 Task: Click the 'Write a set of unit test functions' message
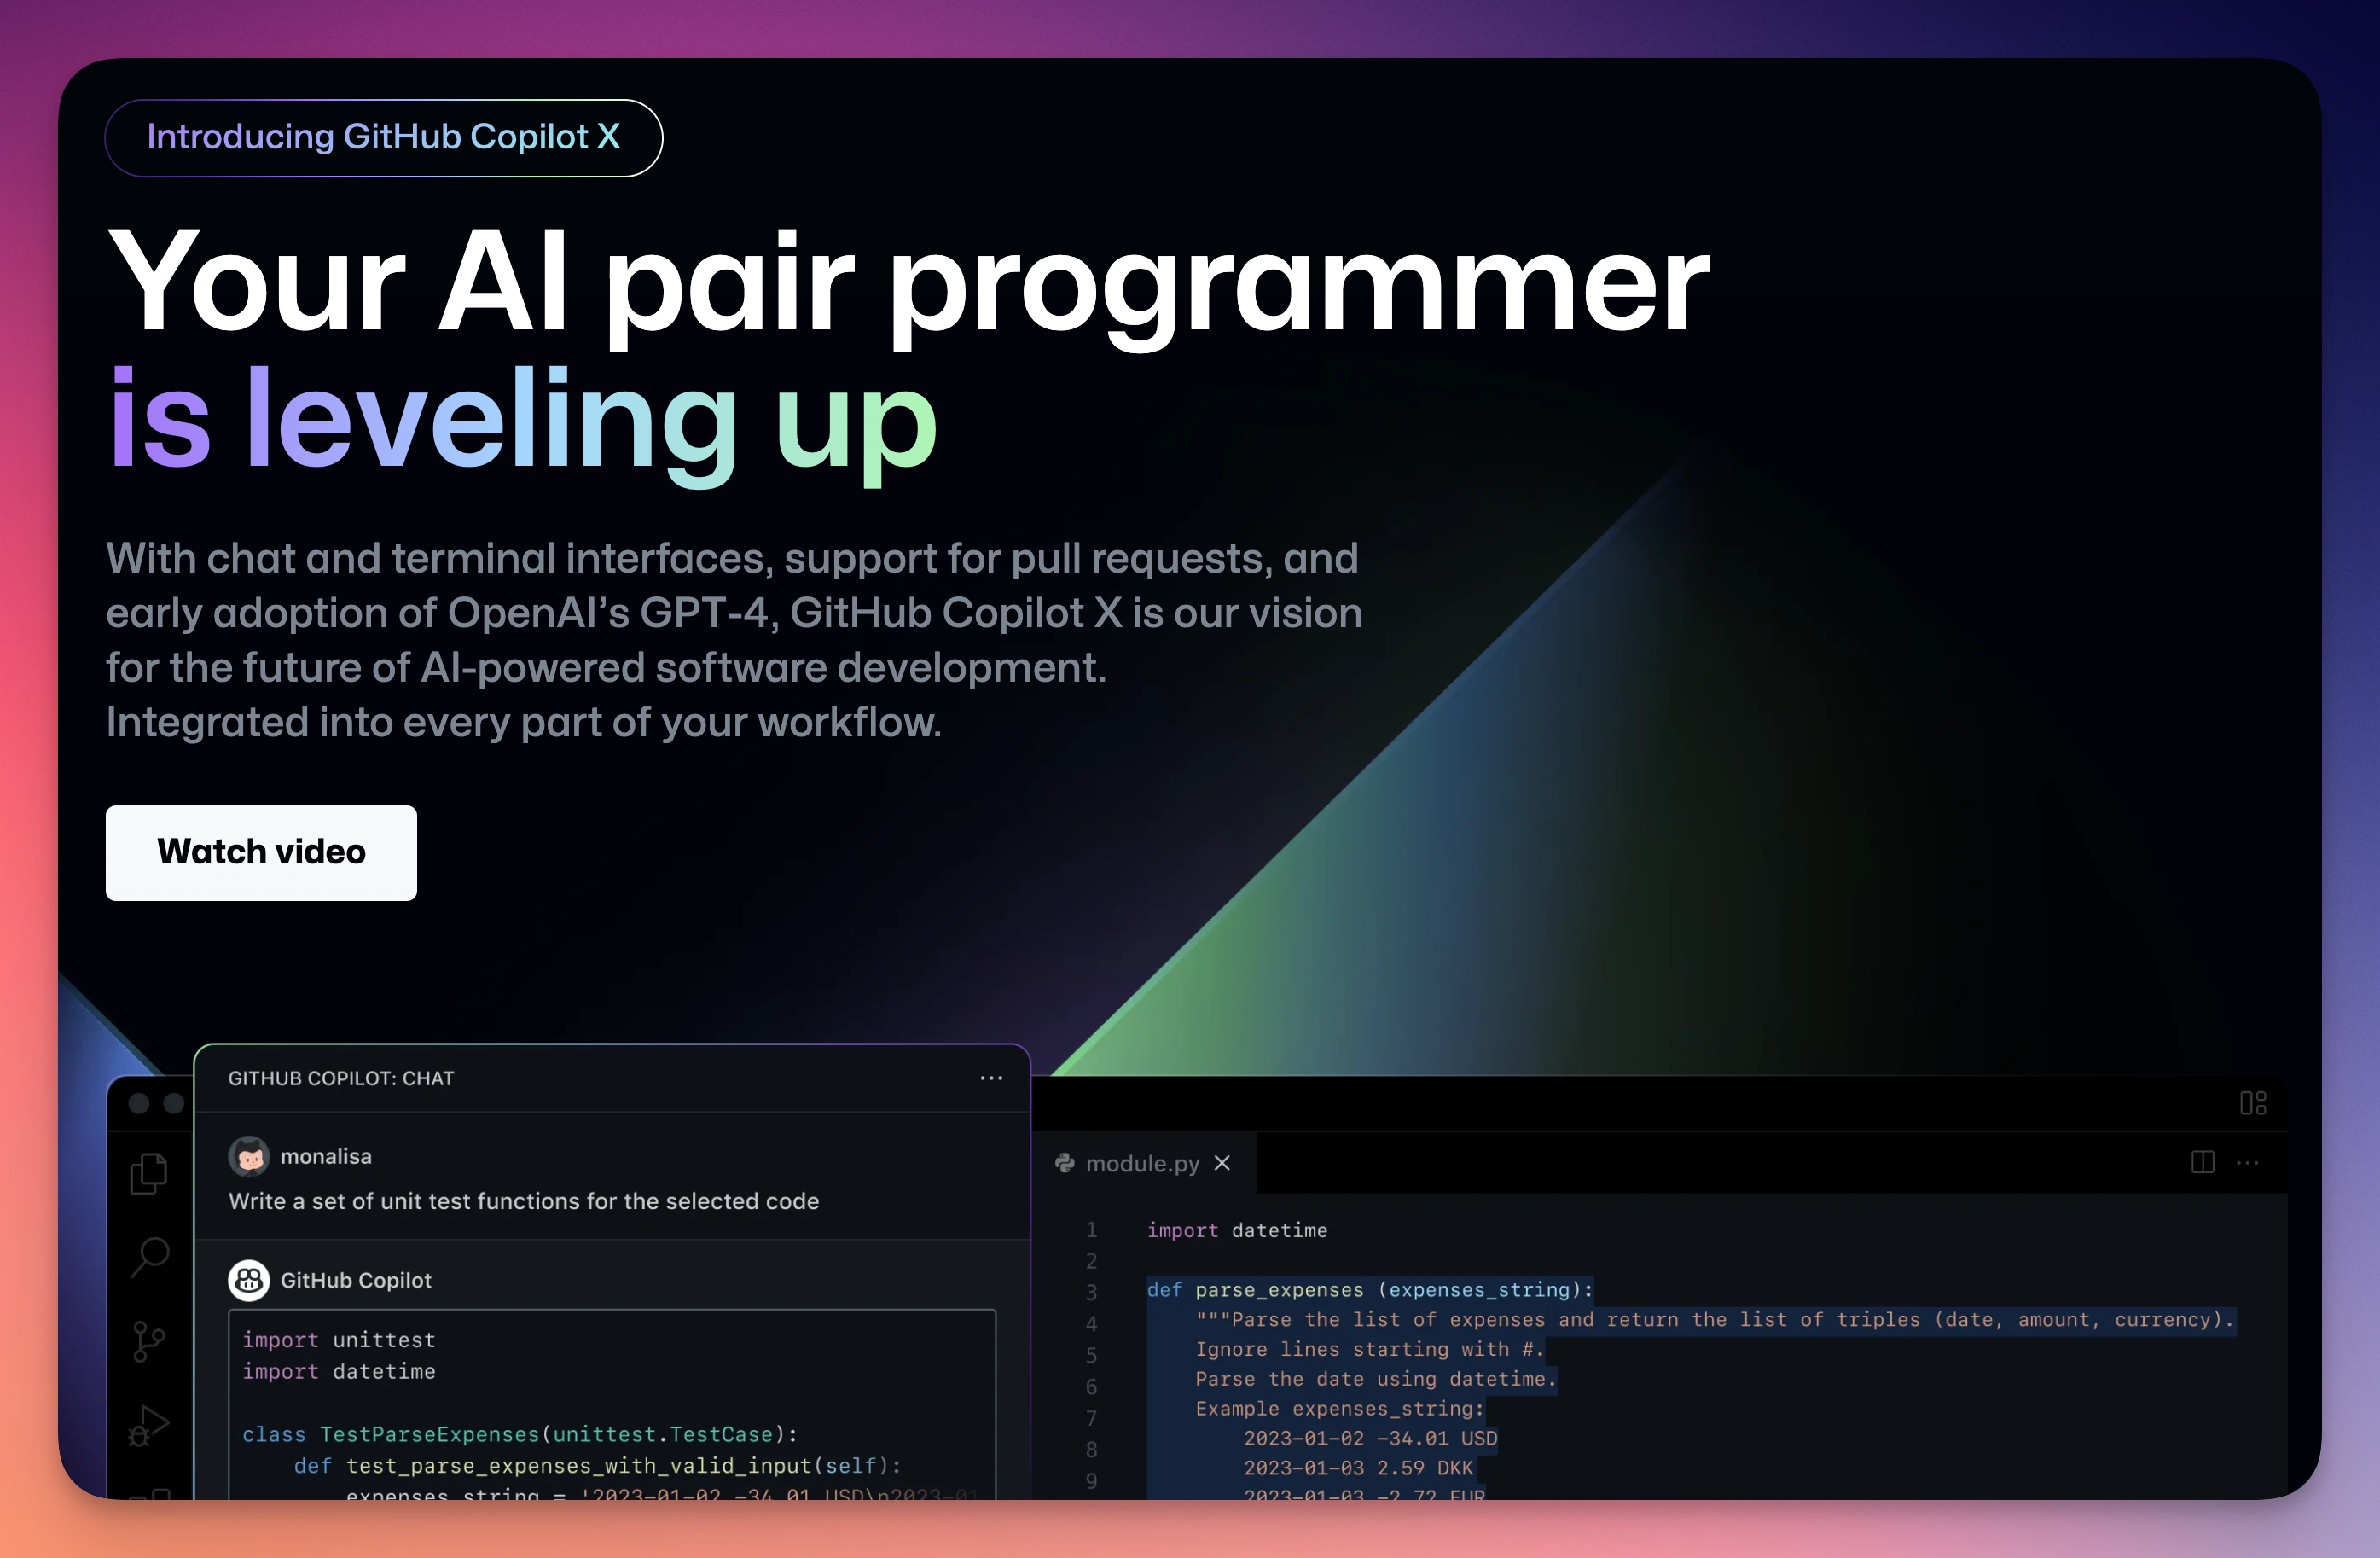click(x=524, y=1201)
